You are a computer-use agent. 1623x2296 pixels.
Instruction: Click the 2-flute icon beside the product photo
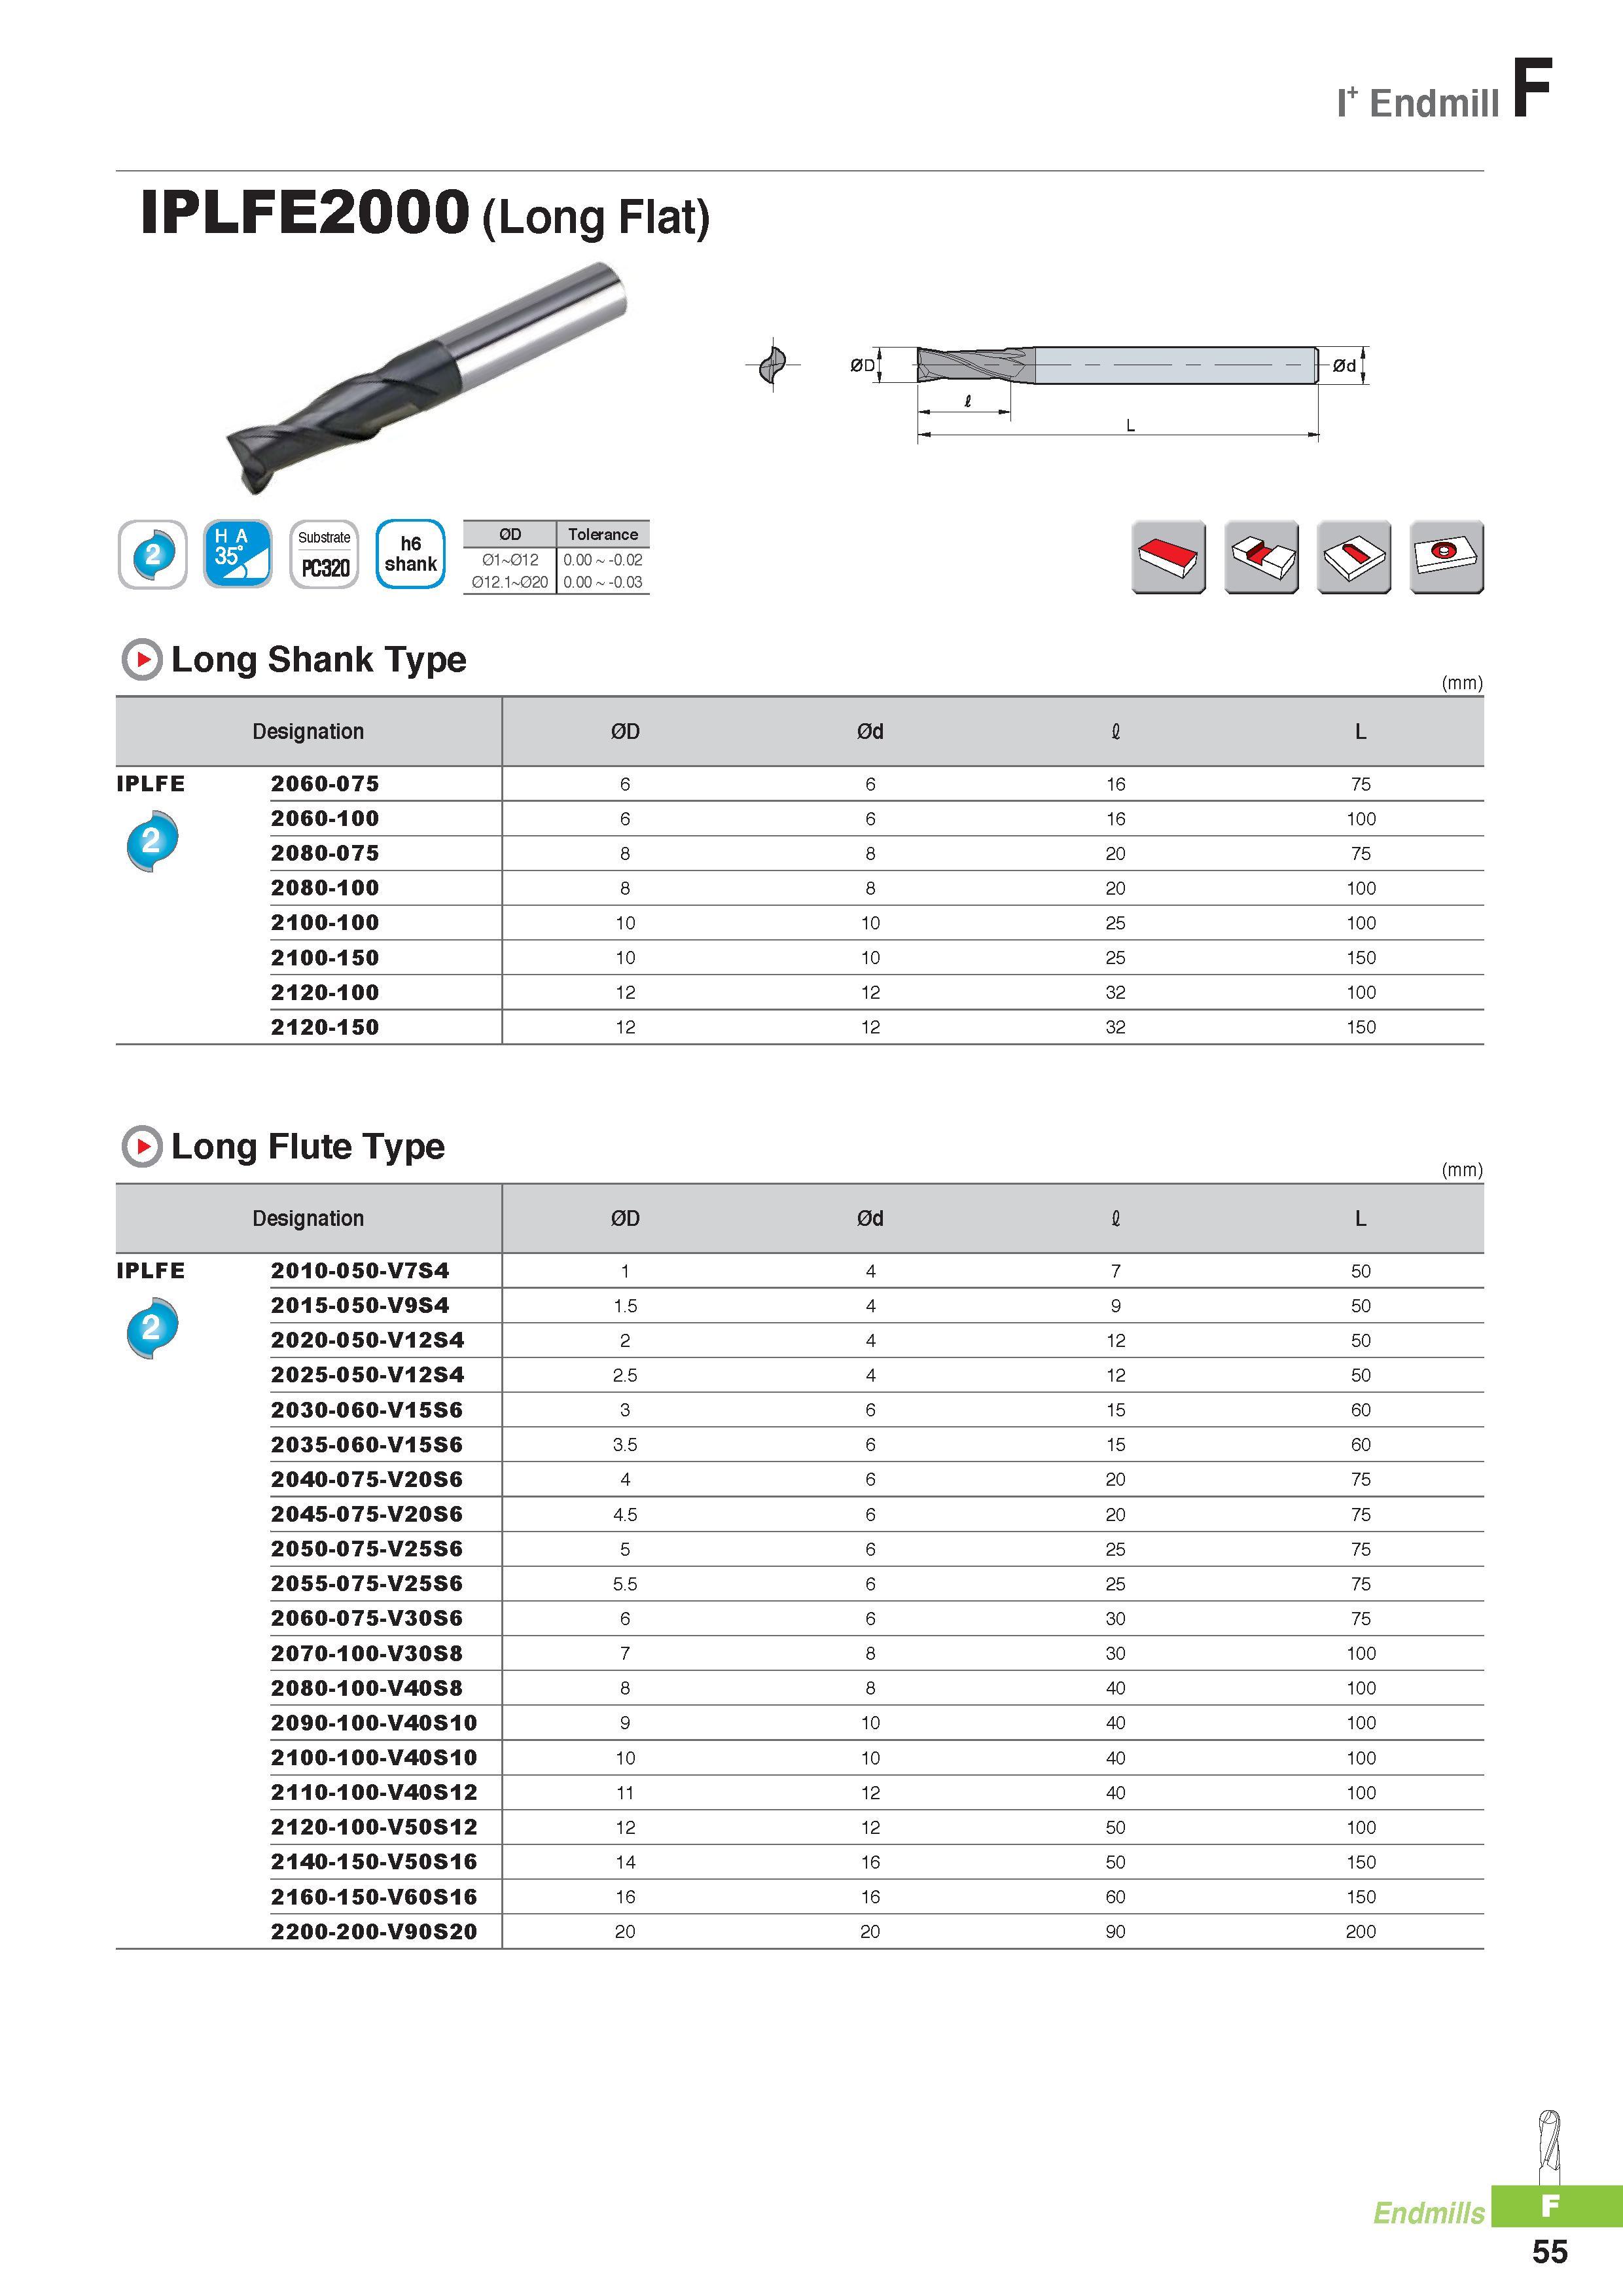152,554
